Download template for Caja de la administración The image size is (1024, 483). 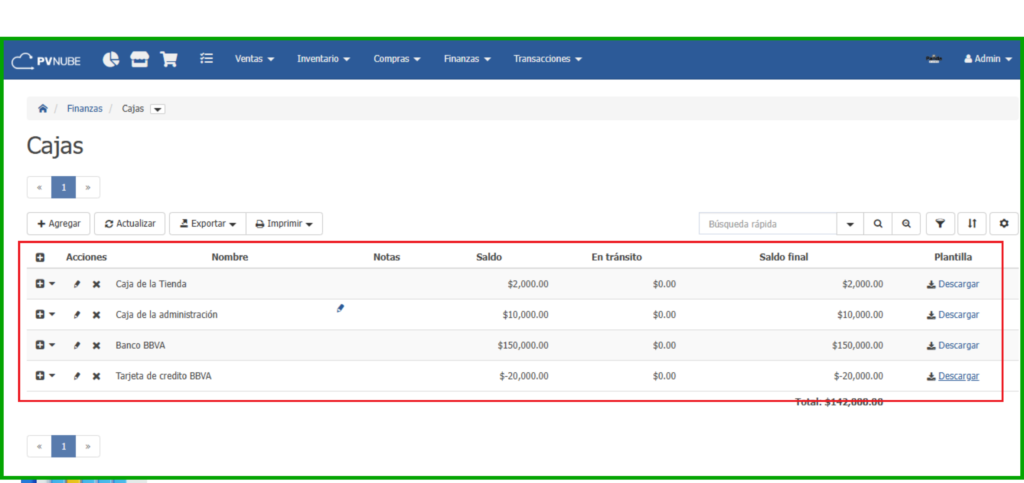coord(952,315)
